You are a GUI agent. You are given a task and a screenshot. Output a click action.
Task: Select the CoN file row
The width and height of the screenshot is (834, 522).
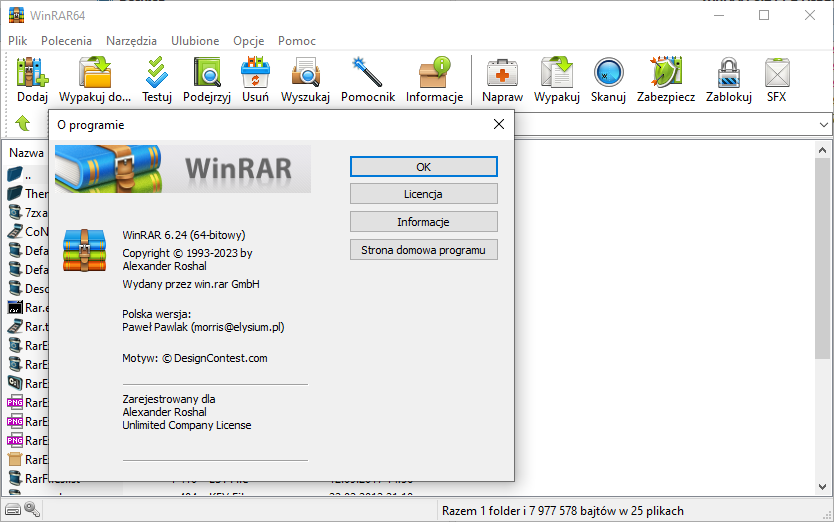click(28, 231)
